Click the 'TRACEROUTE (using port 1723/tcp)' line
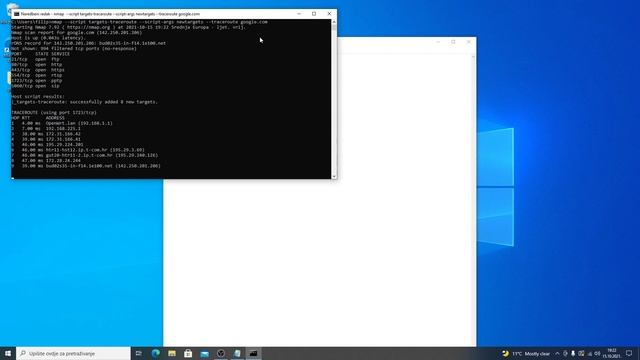 [x=54, y=112]
